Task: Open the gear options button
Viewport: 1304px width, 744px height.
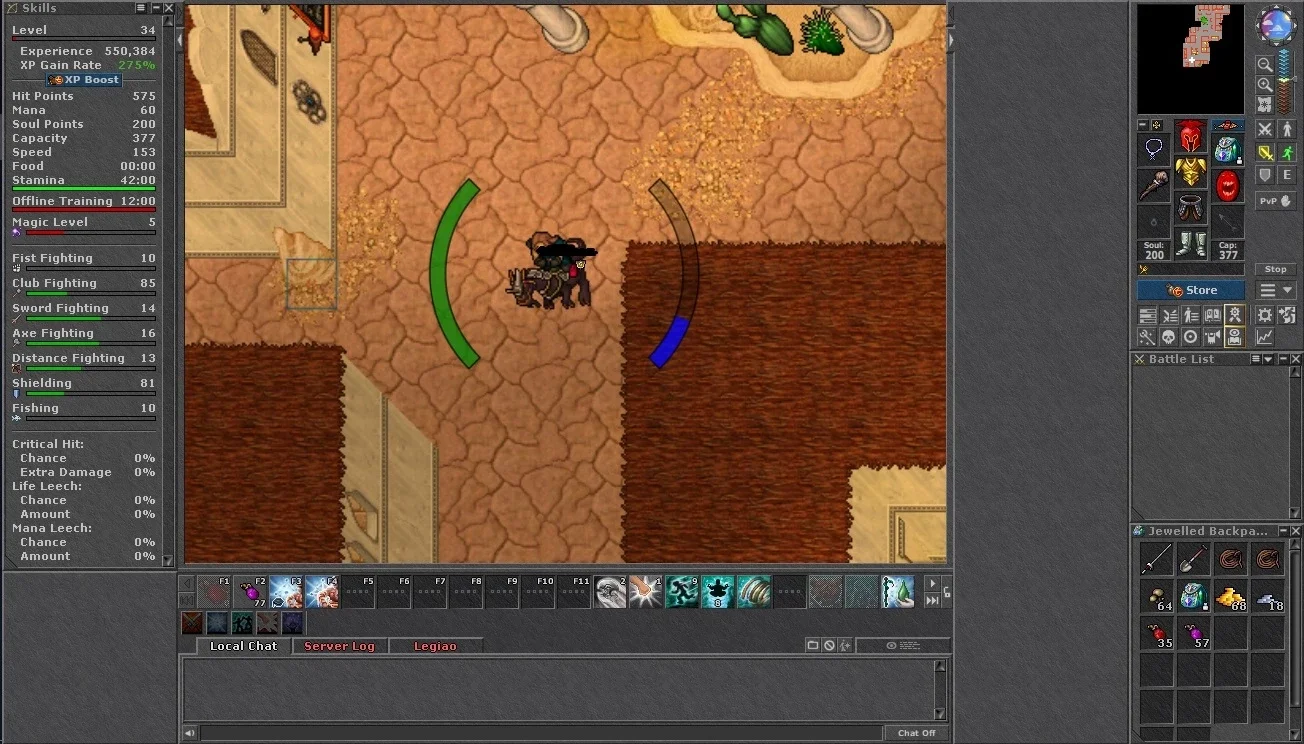Action: 1265,315
